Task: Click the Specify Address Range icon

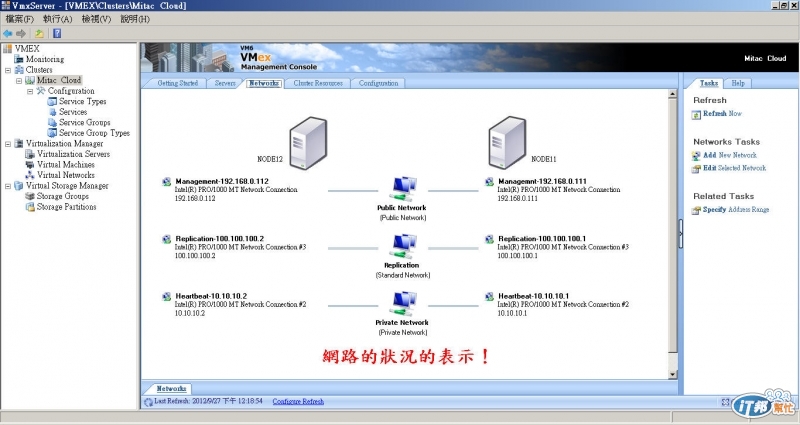Action: [x=696, y=210]
